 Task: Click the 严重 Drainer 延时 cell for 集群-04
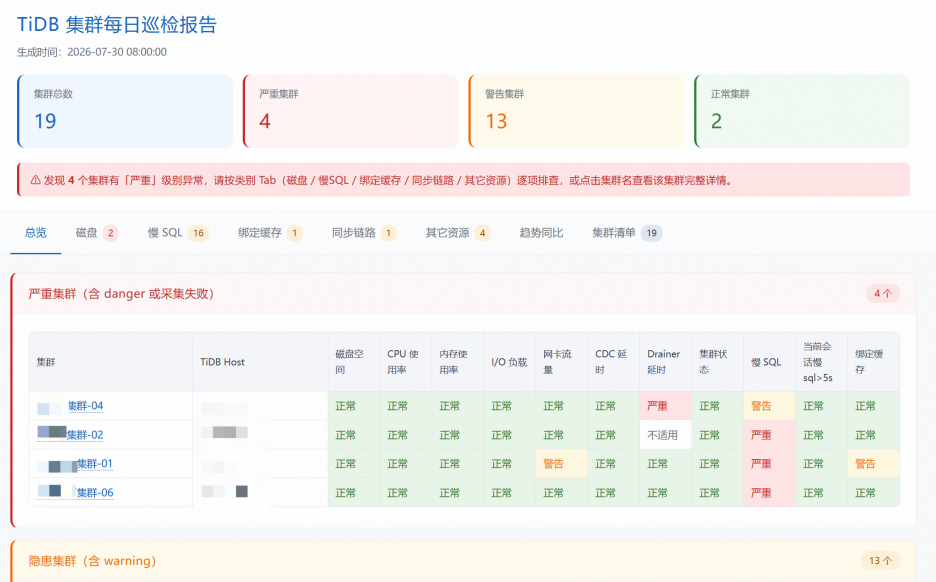(666, 406)
